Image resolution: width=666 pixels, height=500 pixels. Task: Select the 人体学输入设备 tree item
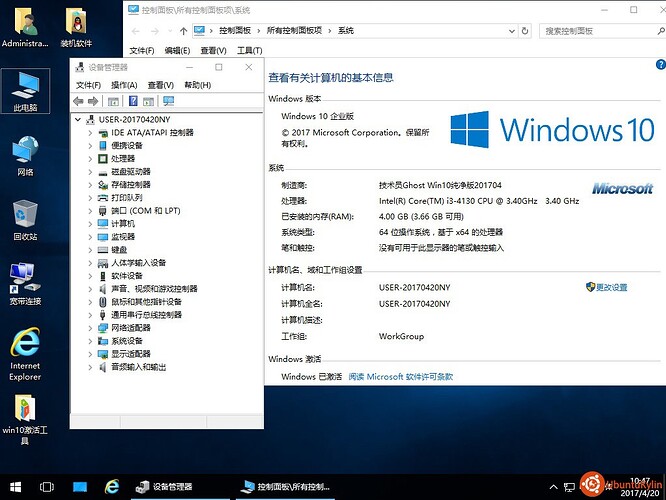pos(138,263)
